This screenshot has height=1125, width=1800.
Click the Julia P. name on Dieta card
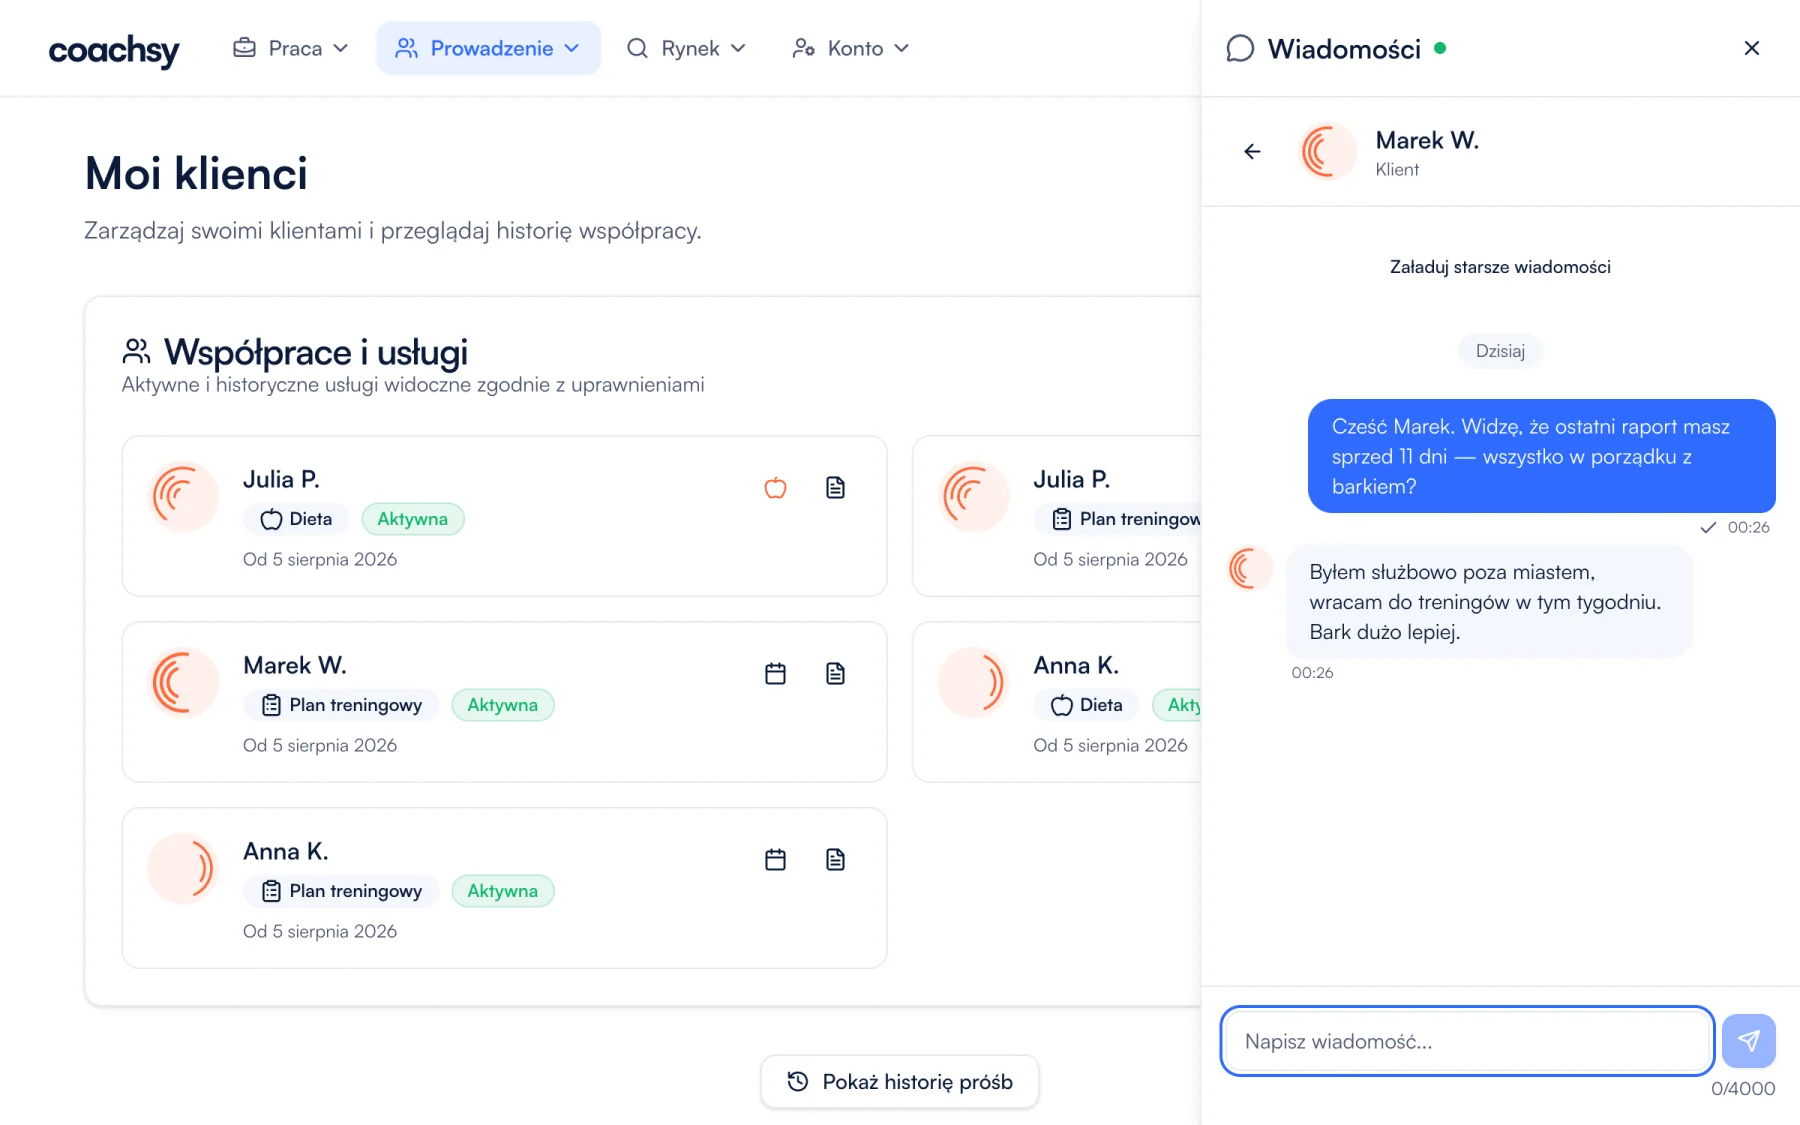coord(281,479)
